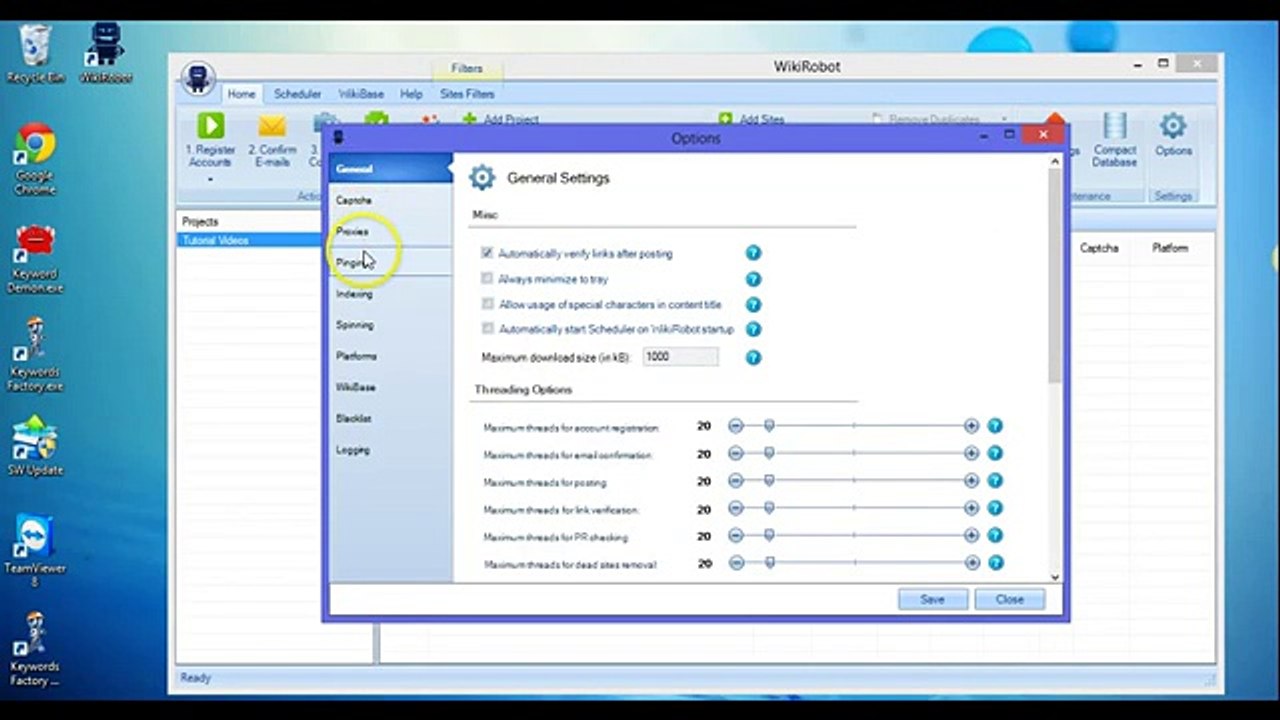Select the Logging options category

click(391, 450)
